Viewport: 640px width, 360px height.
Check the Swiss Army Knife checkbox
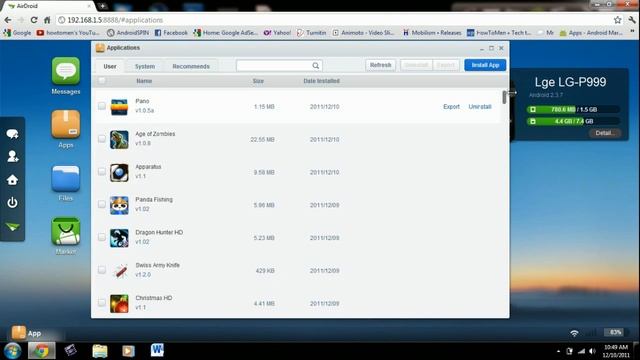[102, 270]
